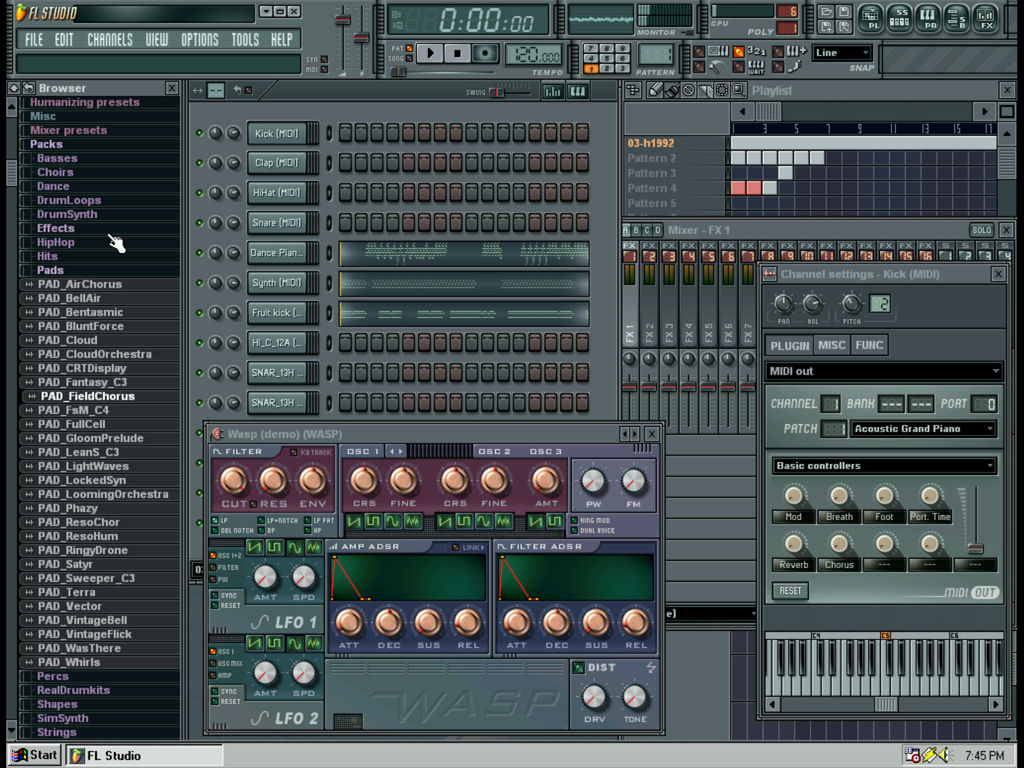
Task: Show the sample browser with SB button
Action: 957,18
